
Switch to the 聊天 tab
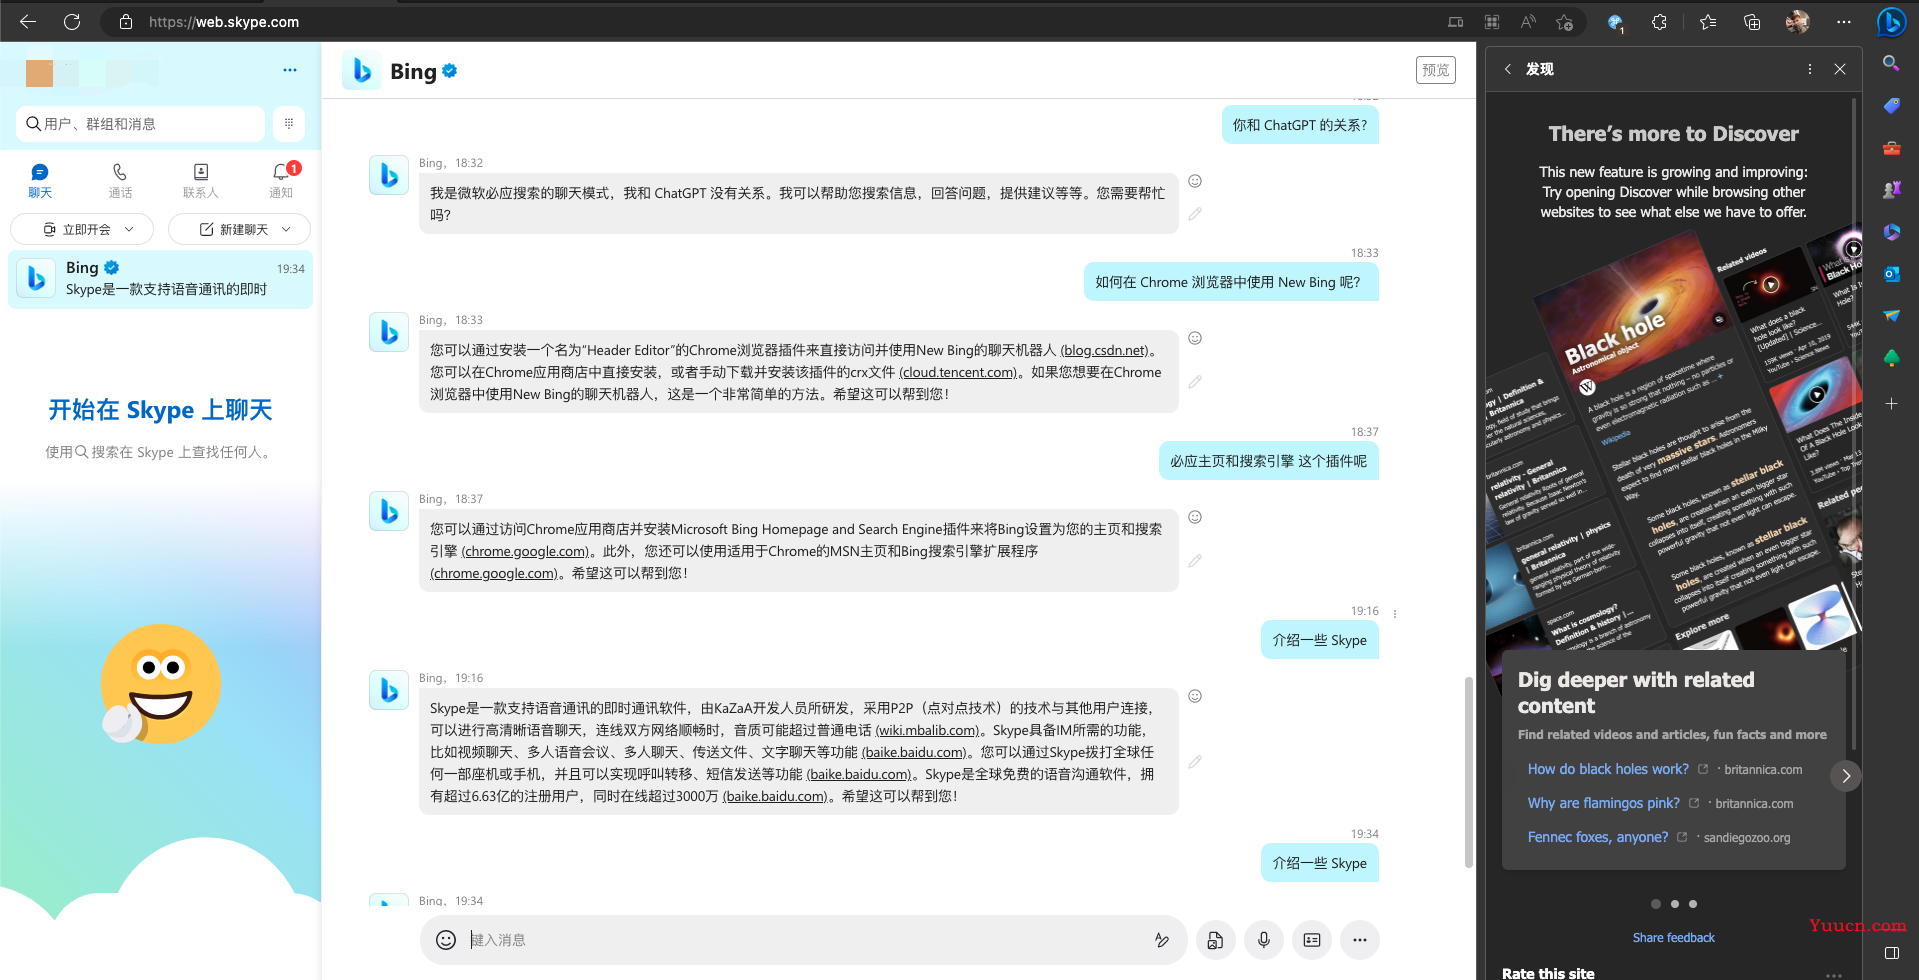point(40,181)
